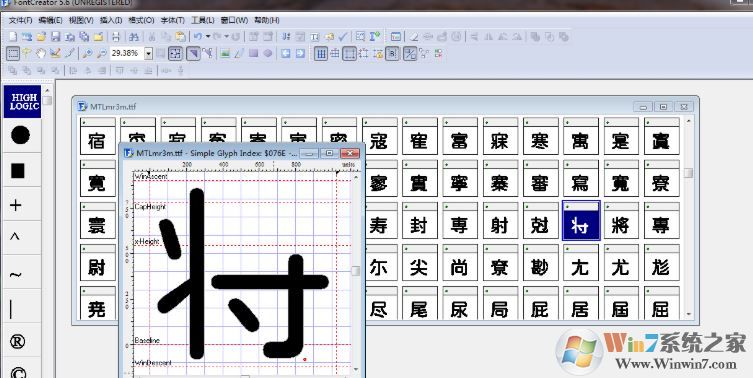Click the Eraser tool icon

coord(413,37)
